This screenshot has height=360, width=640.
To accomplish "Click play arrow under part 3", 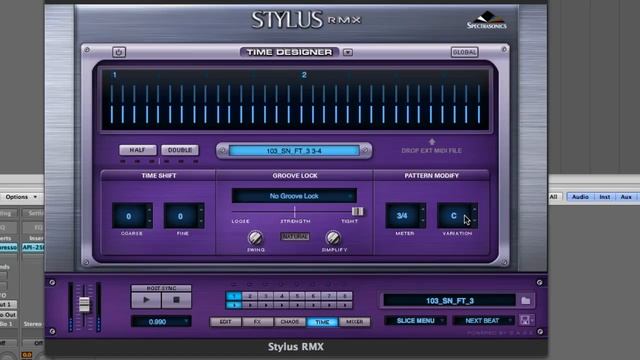I will pyautogui.click(x=266, y=305).
